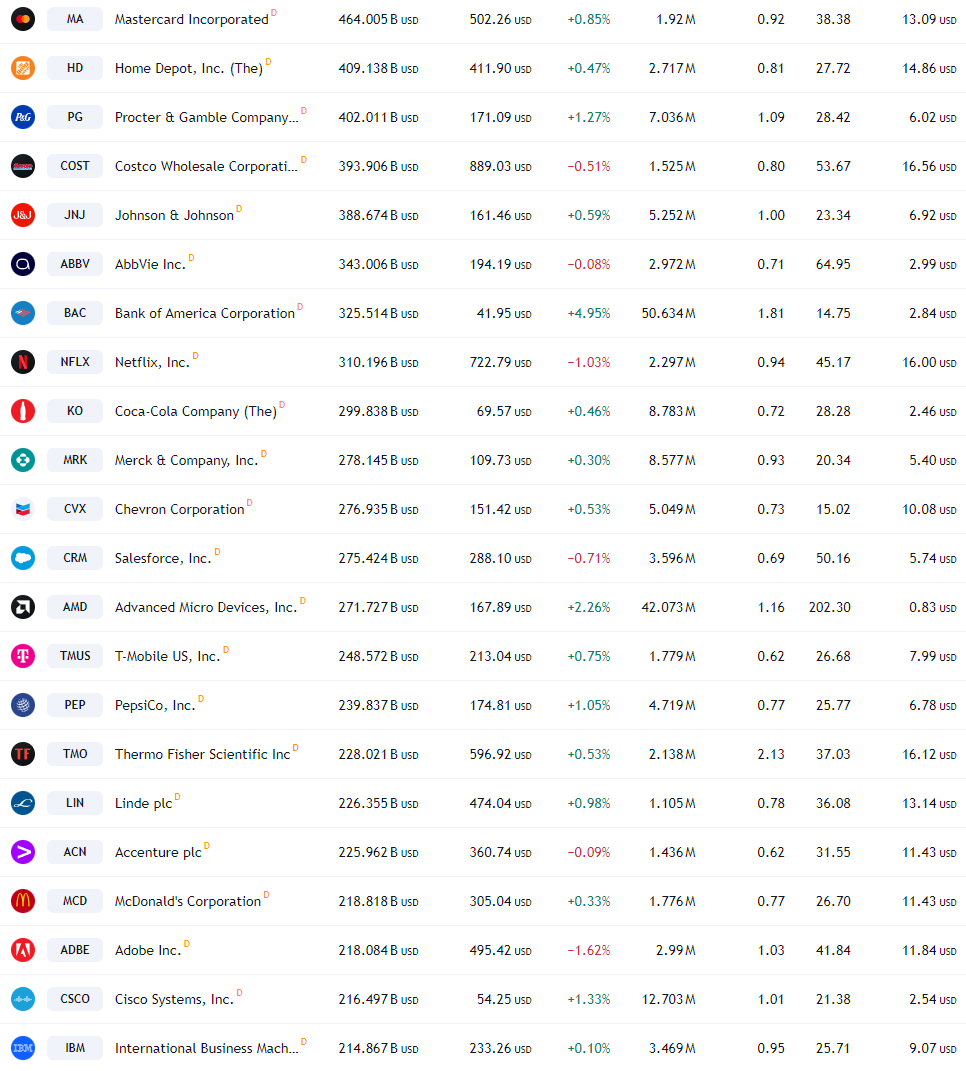Open Johnson & Johnson company link
The width and height of the screenshot is (966, 1071).
[x=174, y=216]
